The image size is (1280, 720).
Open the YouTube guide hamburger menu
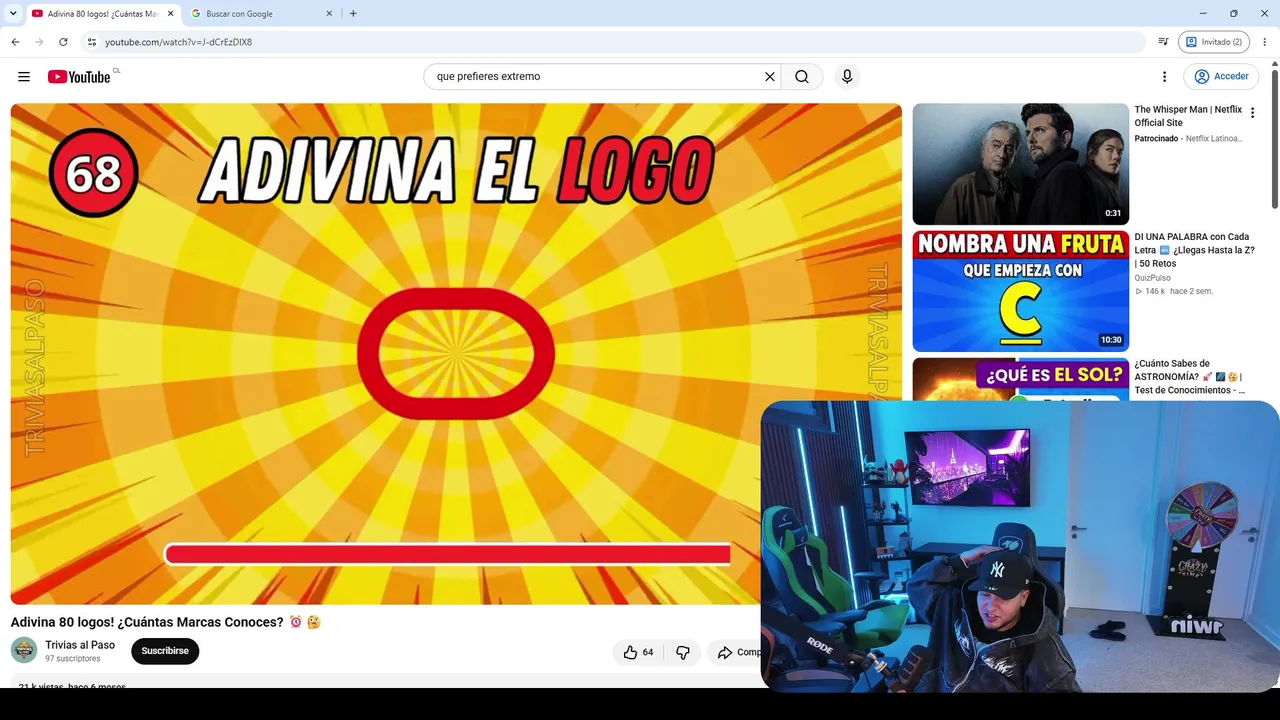(x=24, y=77)
